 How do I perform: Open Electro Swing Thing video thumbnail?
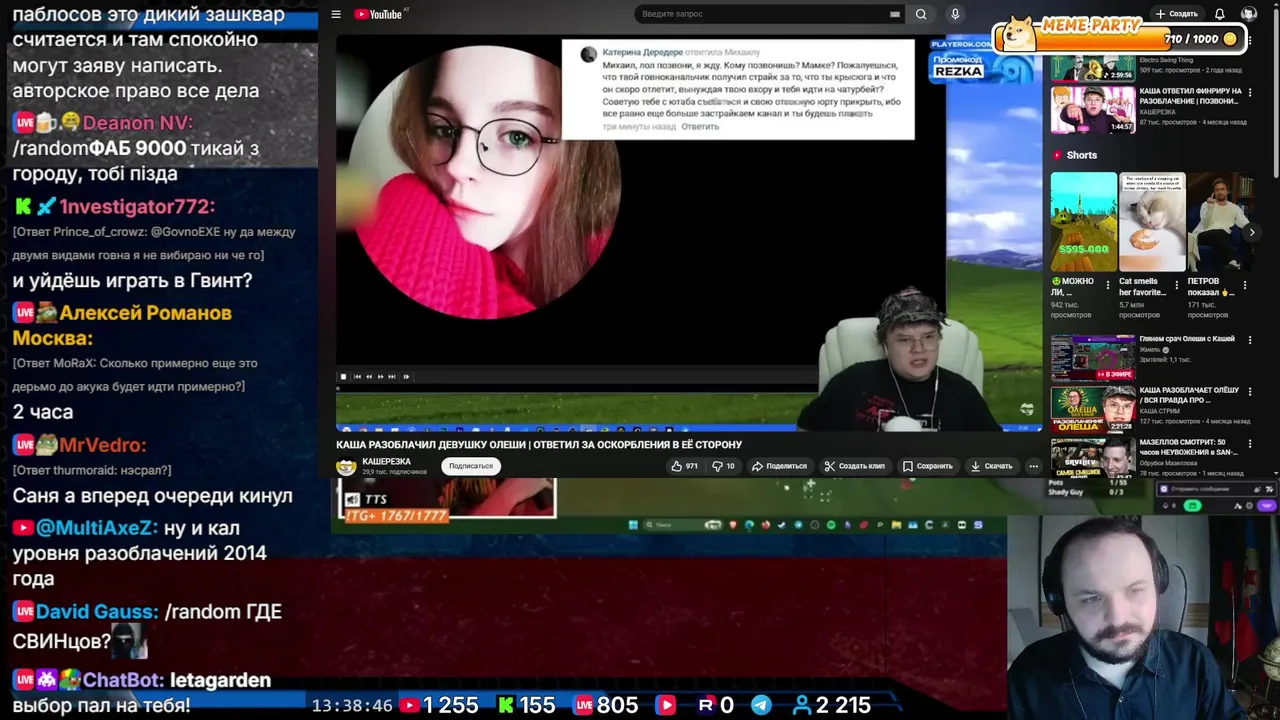1093,66
